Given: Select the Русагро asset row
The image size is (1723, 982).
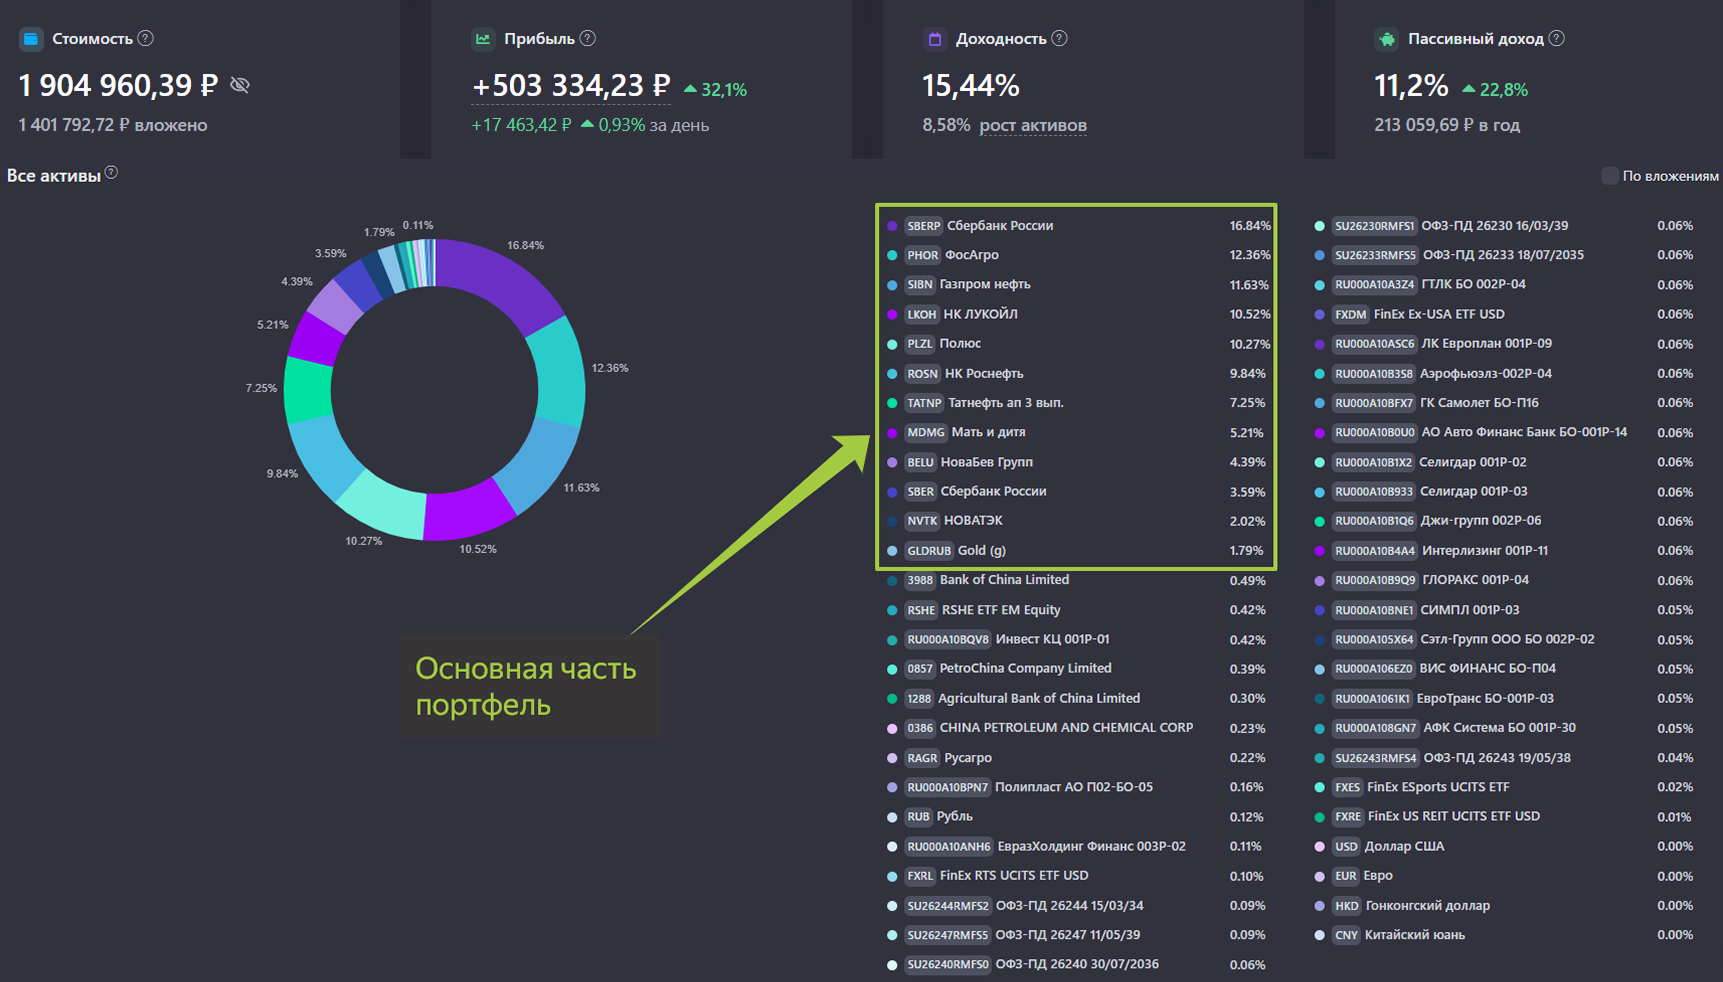Looking at the screenshot, I should click(1078, 758).
